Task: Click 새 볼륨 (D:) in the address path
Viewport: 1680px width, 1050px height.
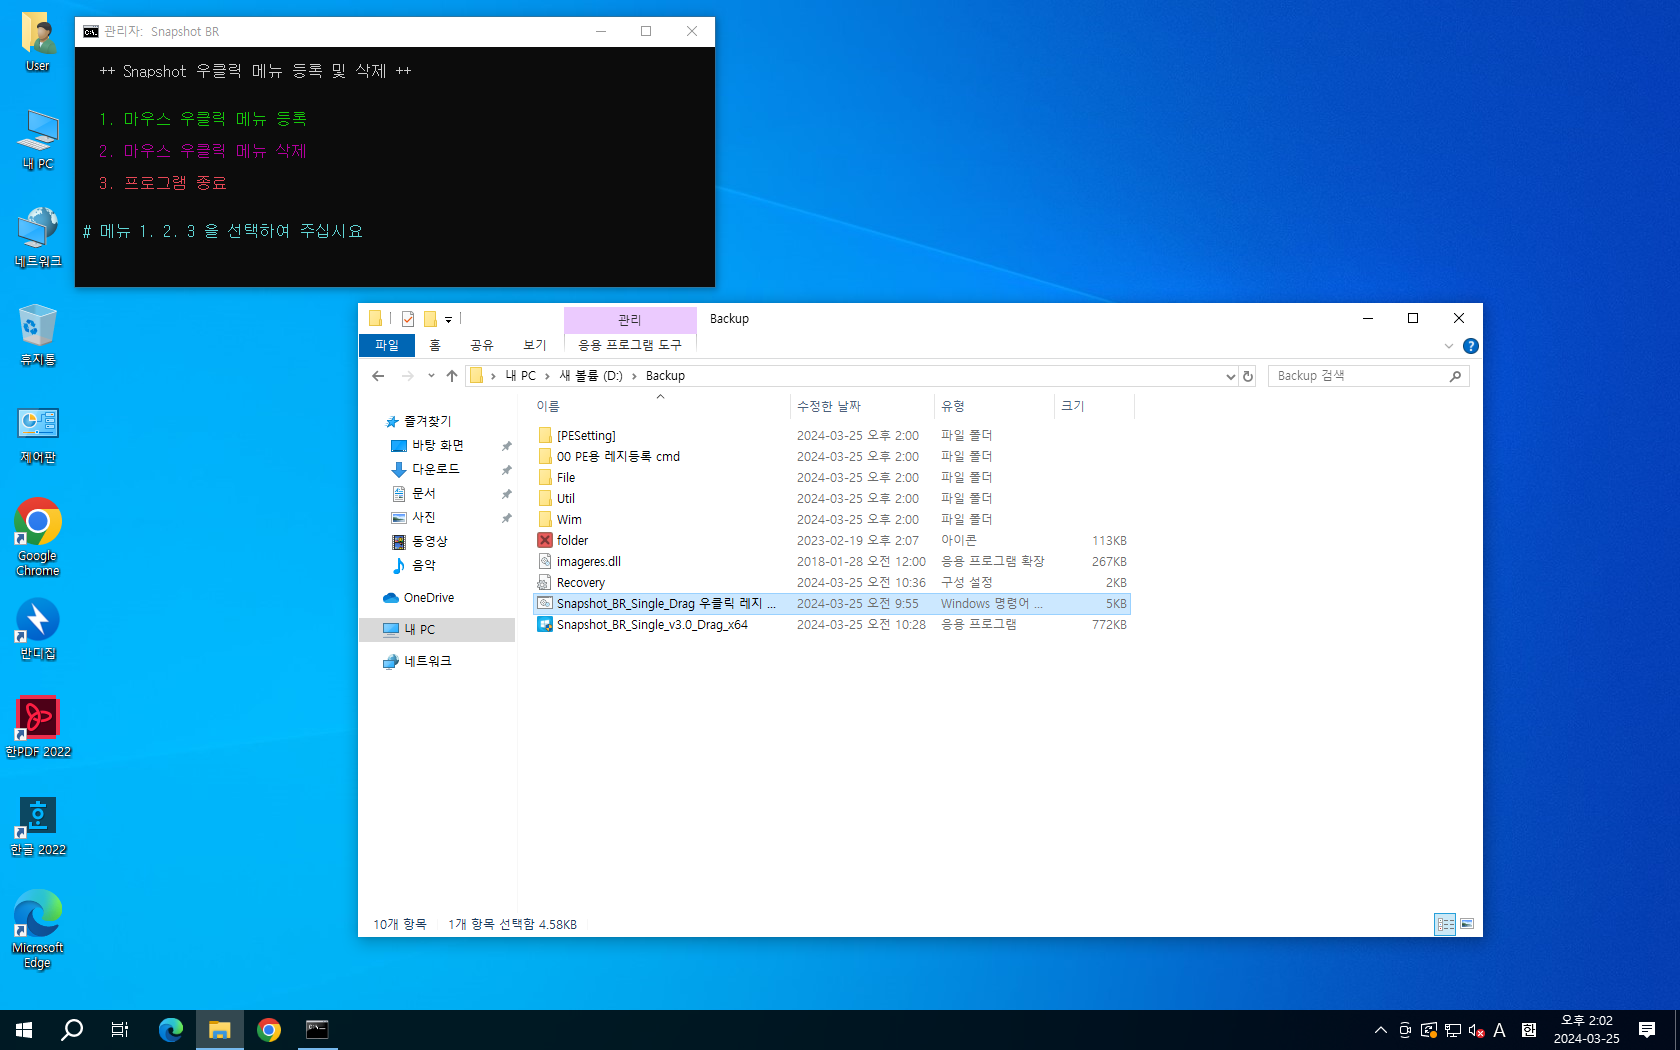Action: tap(590, 376)
